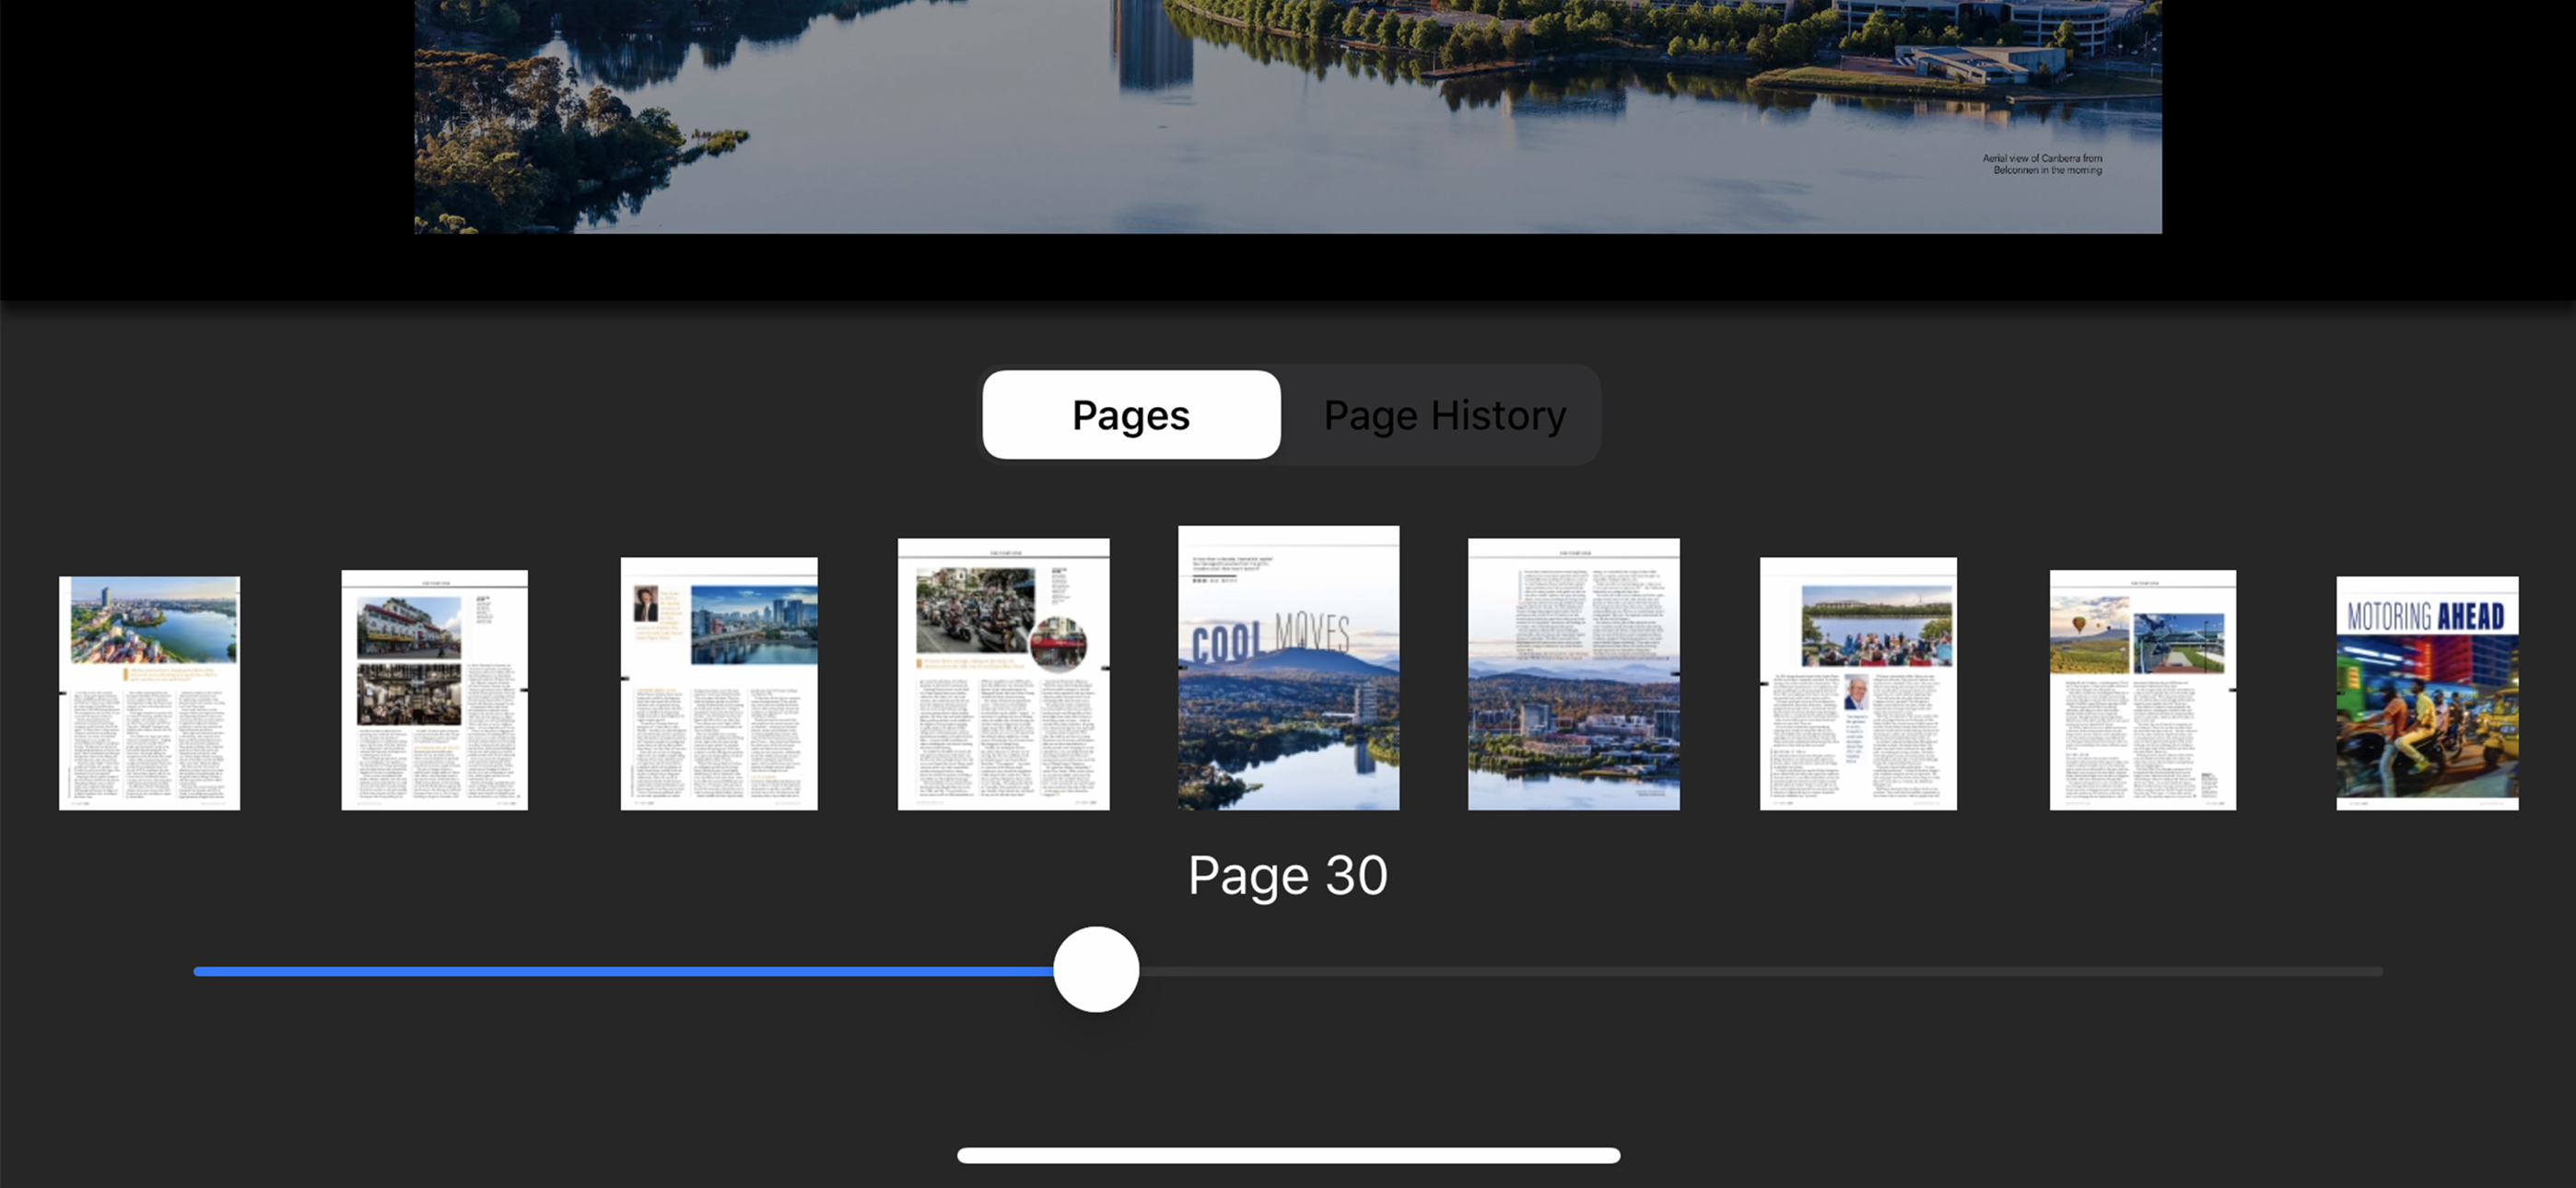
Task: Tap black margin right of main photo
Action: coord(2370,120)
